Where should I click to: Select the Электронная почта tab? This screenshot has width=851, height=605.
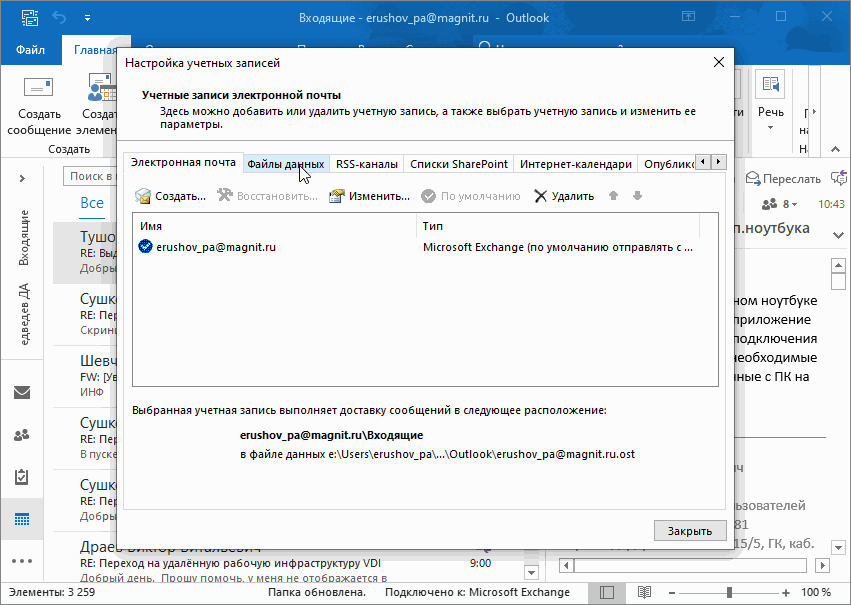point(183,162)
